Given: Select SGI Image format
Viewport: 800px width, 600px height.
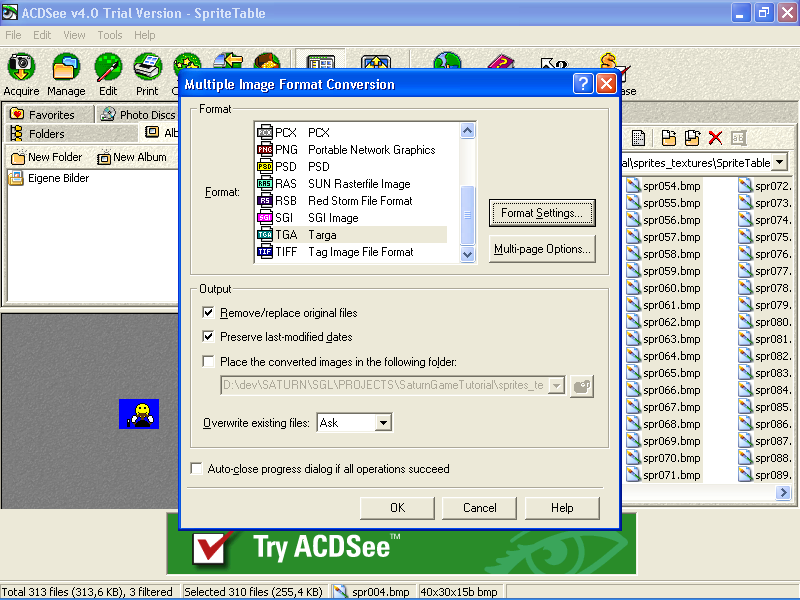Looking at the screenshot, I should [x=351, y=218].
